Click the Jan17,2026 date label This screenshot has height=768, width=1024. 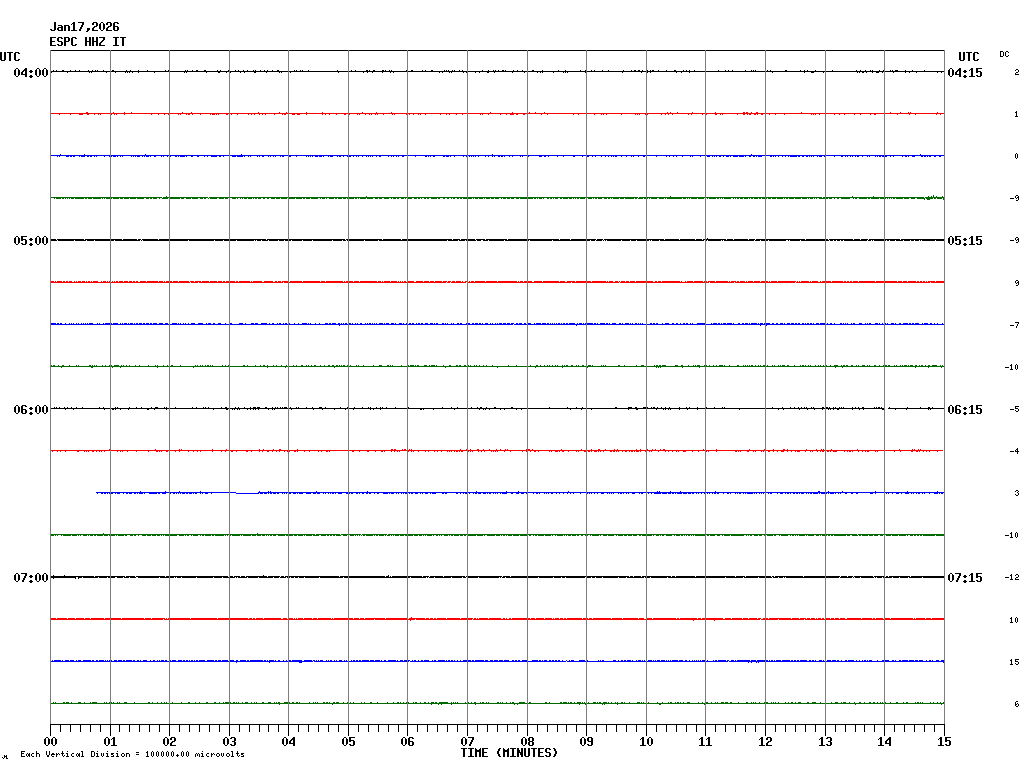point(84,27)
